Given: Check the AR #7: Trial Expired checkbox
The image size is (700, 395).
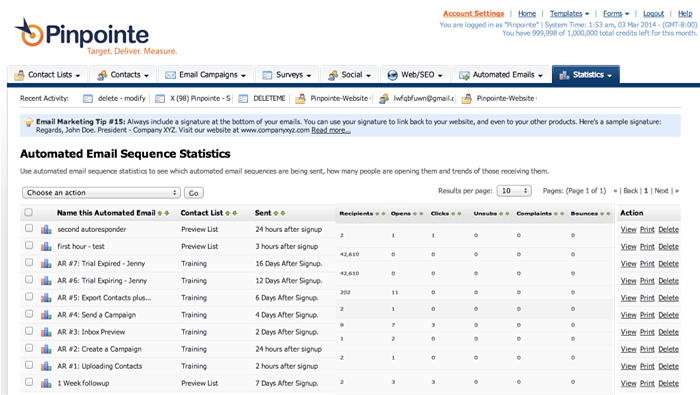Looking at the screenshot, I should coord(29,262).
